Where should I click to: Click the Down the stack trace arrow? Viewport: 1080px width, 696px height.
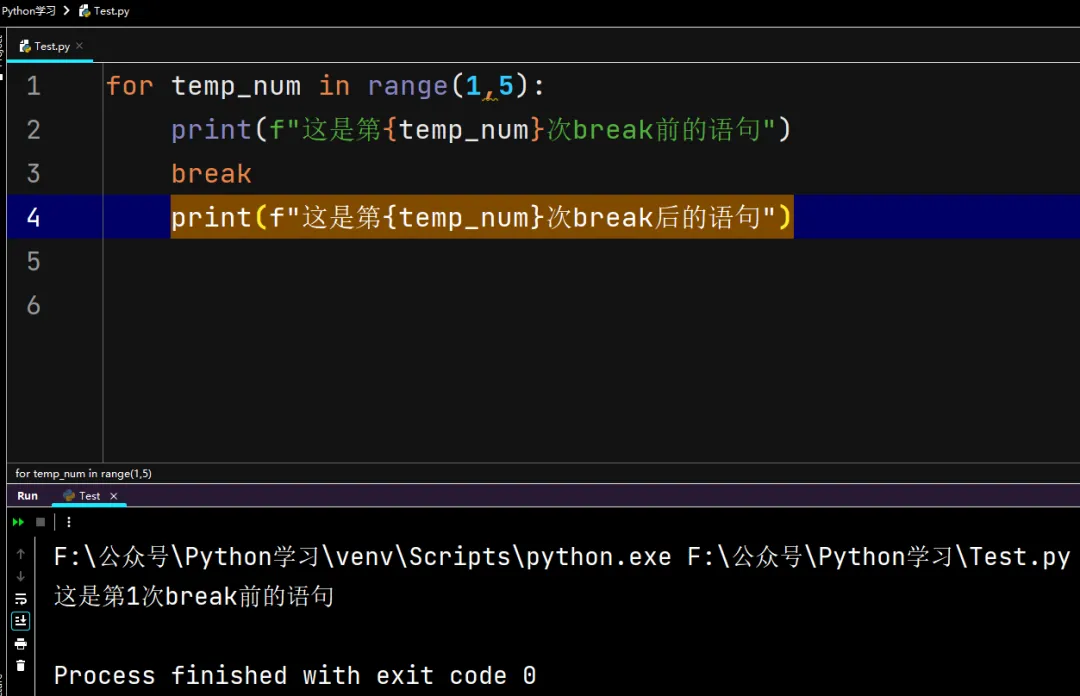(x=20, y=576)
